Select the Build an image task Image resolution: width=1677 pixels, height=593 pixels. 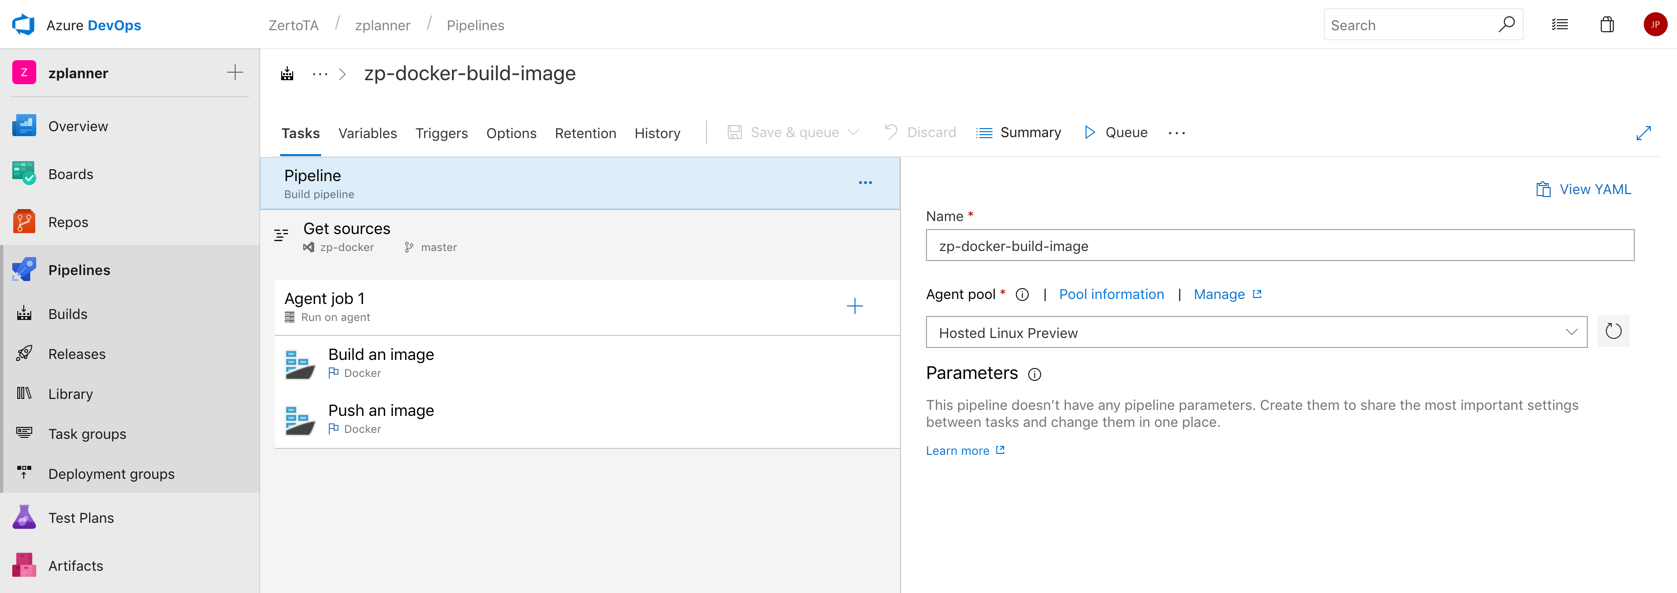(587, 364)
